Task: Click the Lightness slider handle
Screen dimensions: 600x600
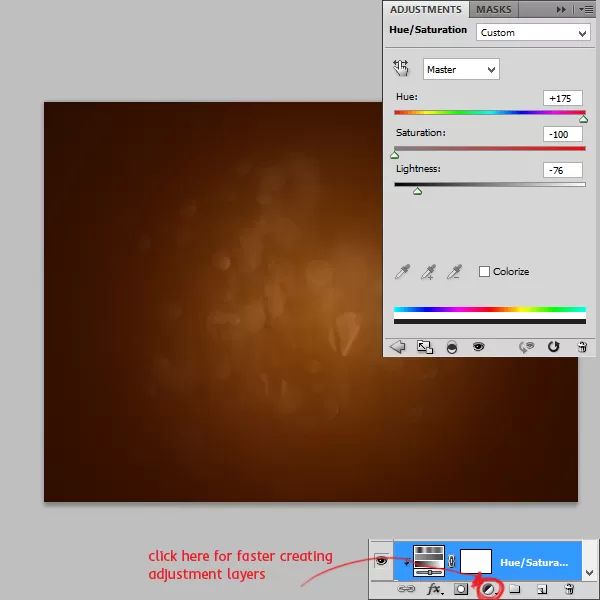Action: 417,191
